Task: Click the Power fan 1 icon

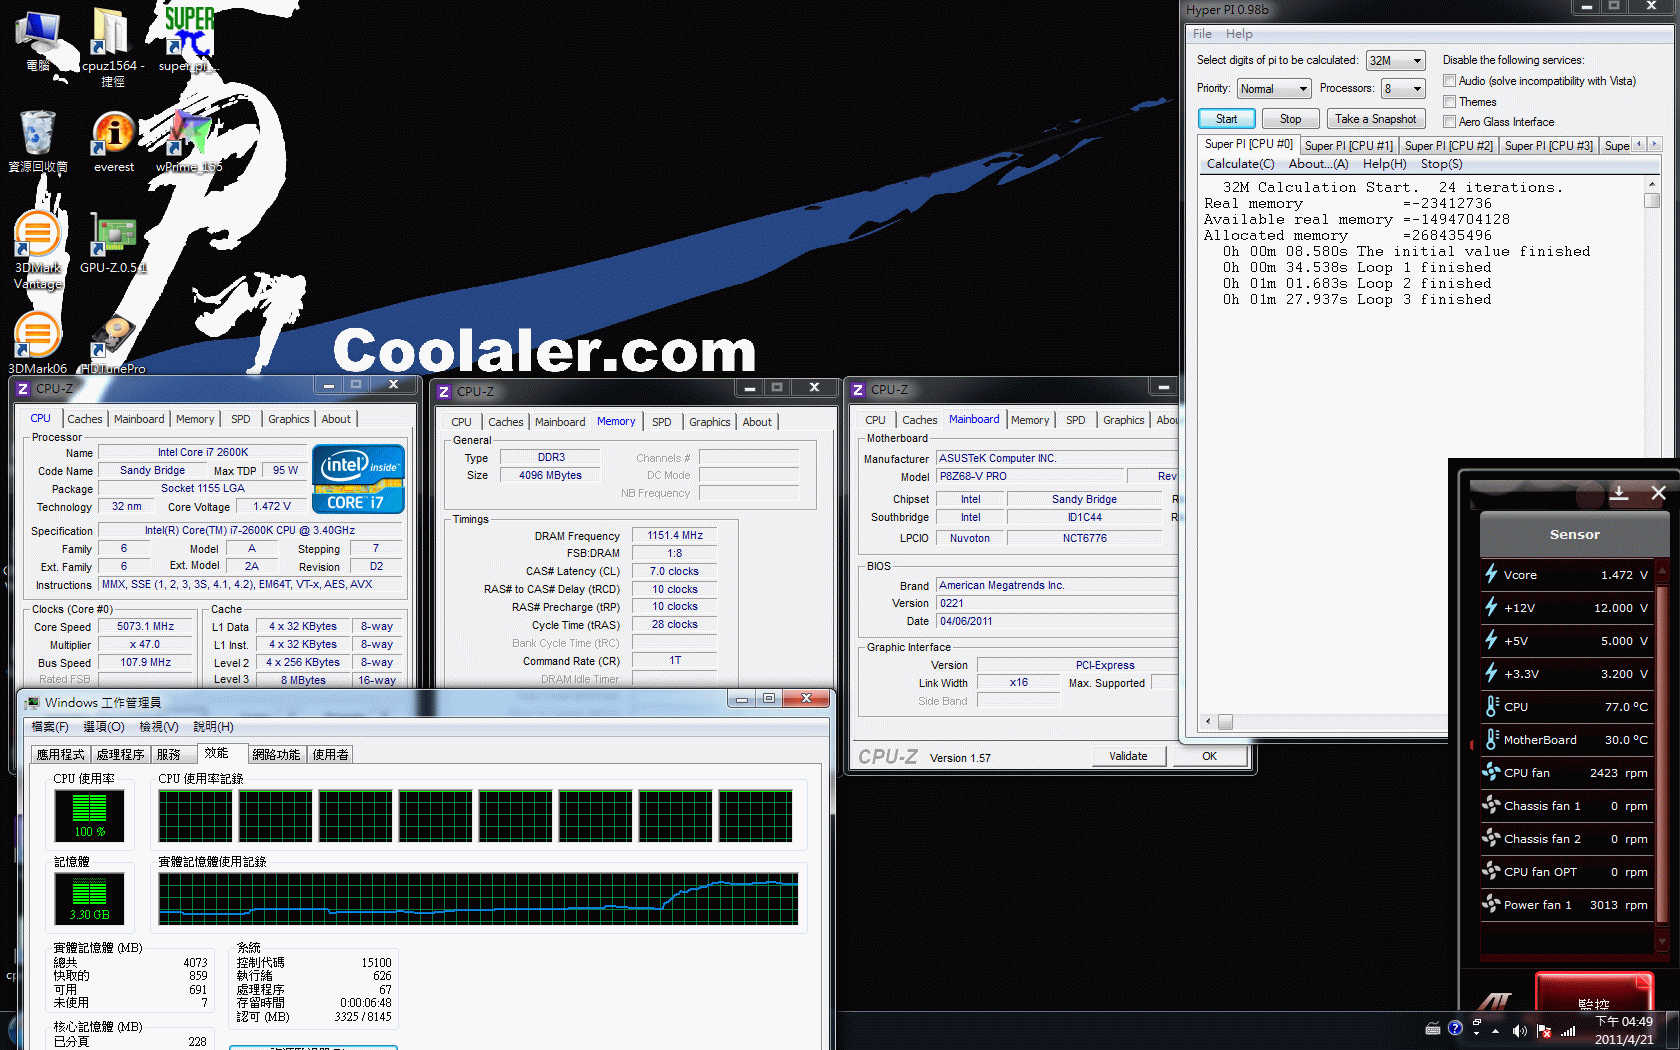Action: tap(1491, 904)
